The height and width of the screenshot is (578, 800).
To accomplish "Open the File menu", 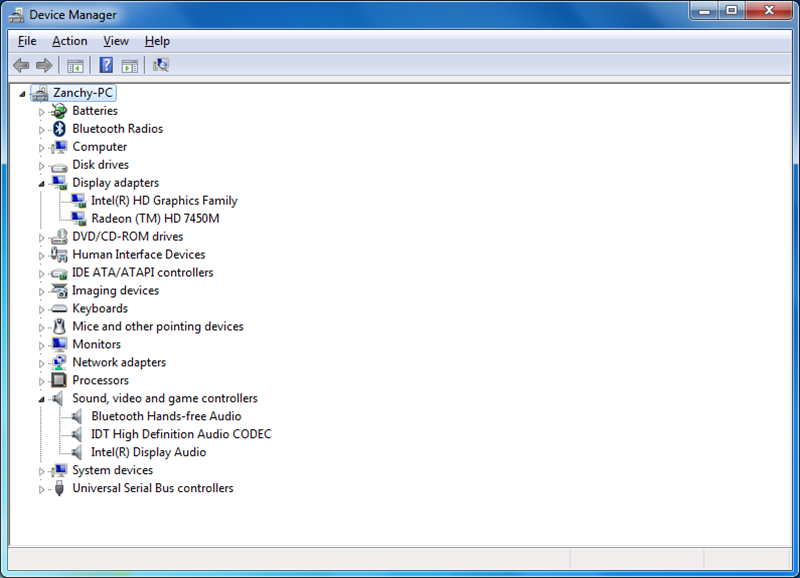I will pos(27,41).
